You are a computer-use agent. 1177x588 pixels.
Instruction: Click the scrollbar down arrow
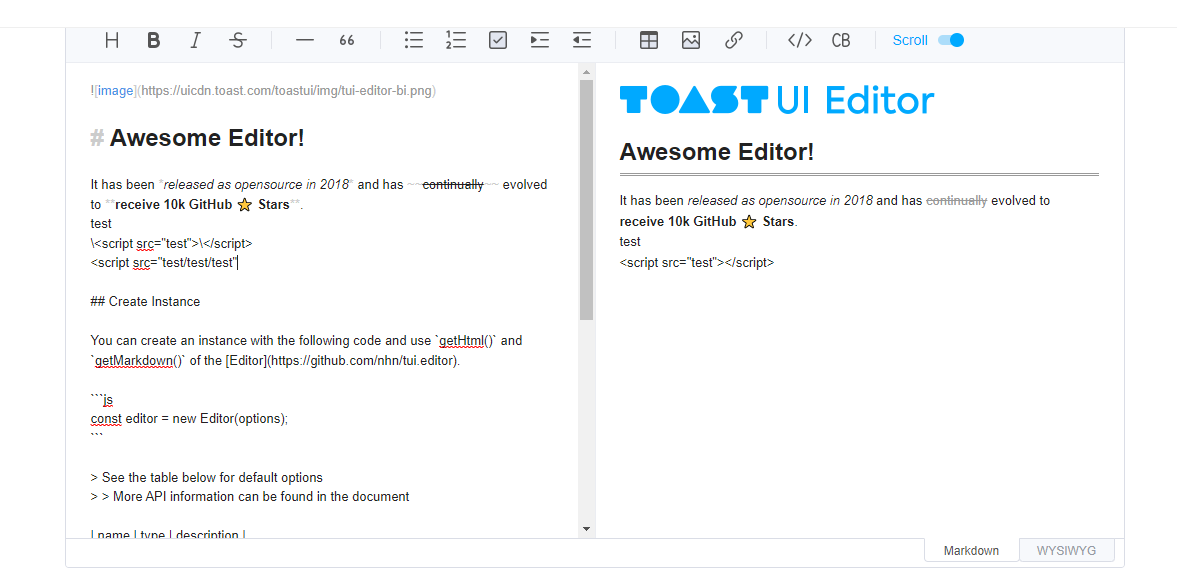587,528
